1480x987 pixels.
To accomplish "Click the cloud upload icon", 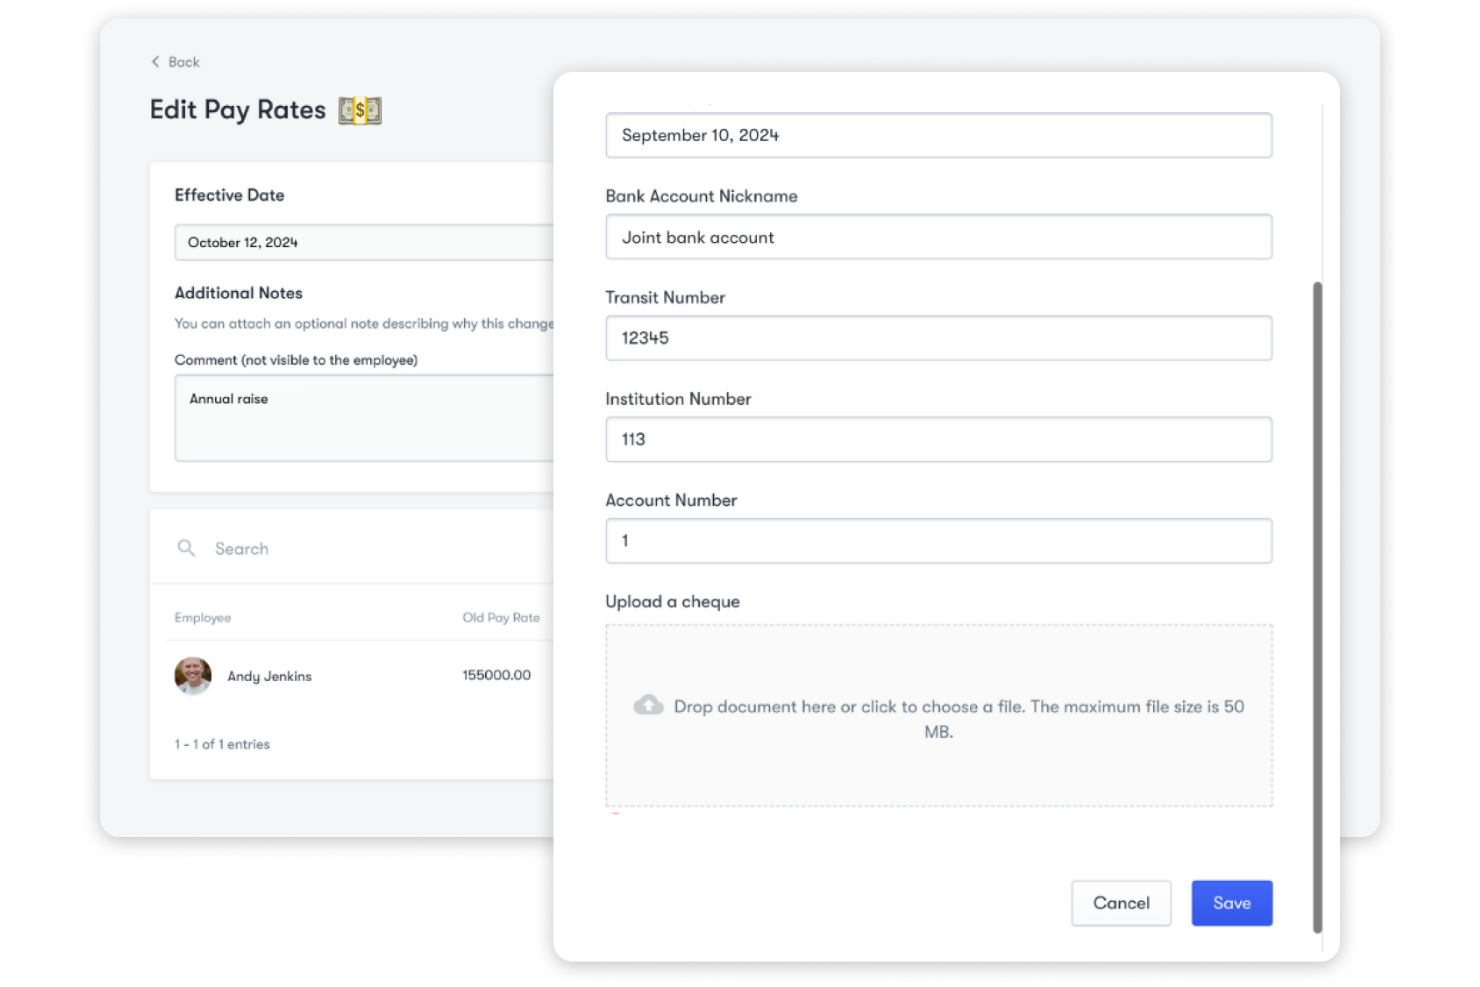I will [x=648, y=706].
